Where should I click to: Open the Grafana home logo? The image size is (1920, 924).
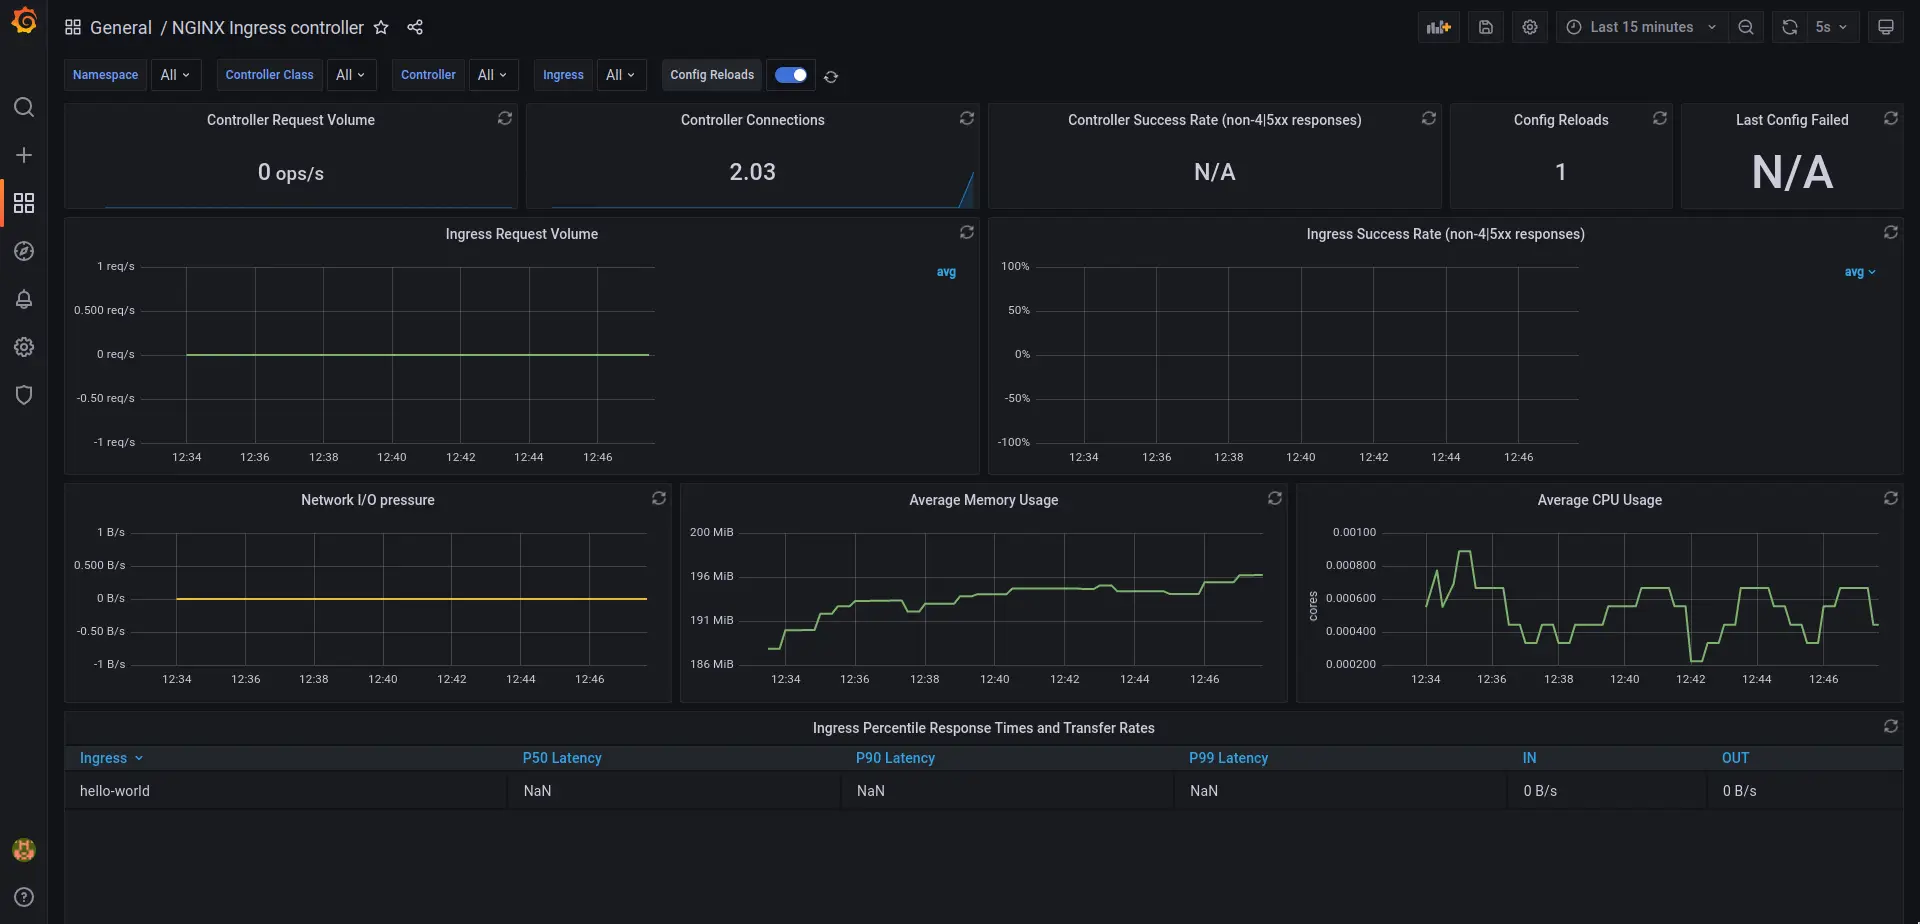click(24, 21)
